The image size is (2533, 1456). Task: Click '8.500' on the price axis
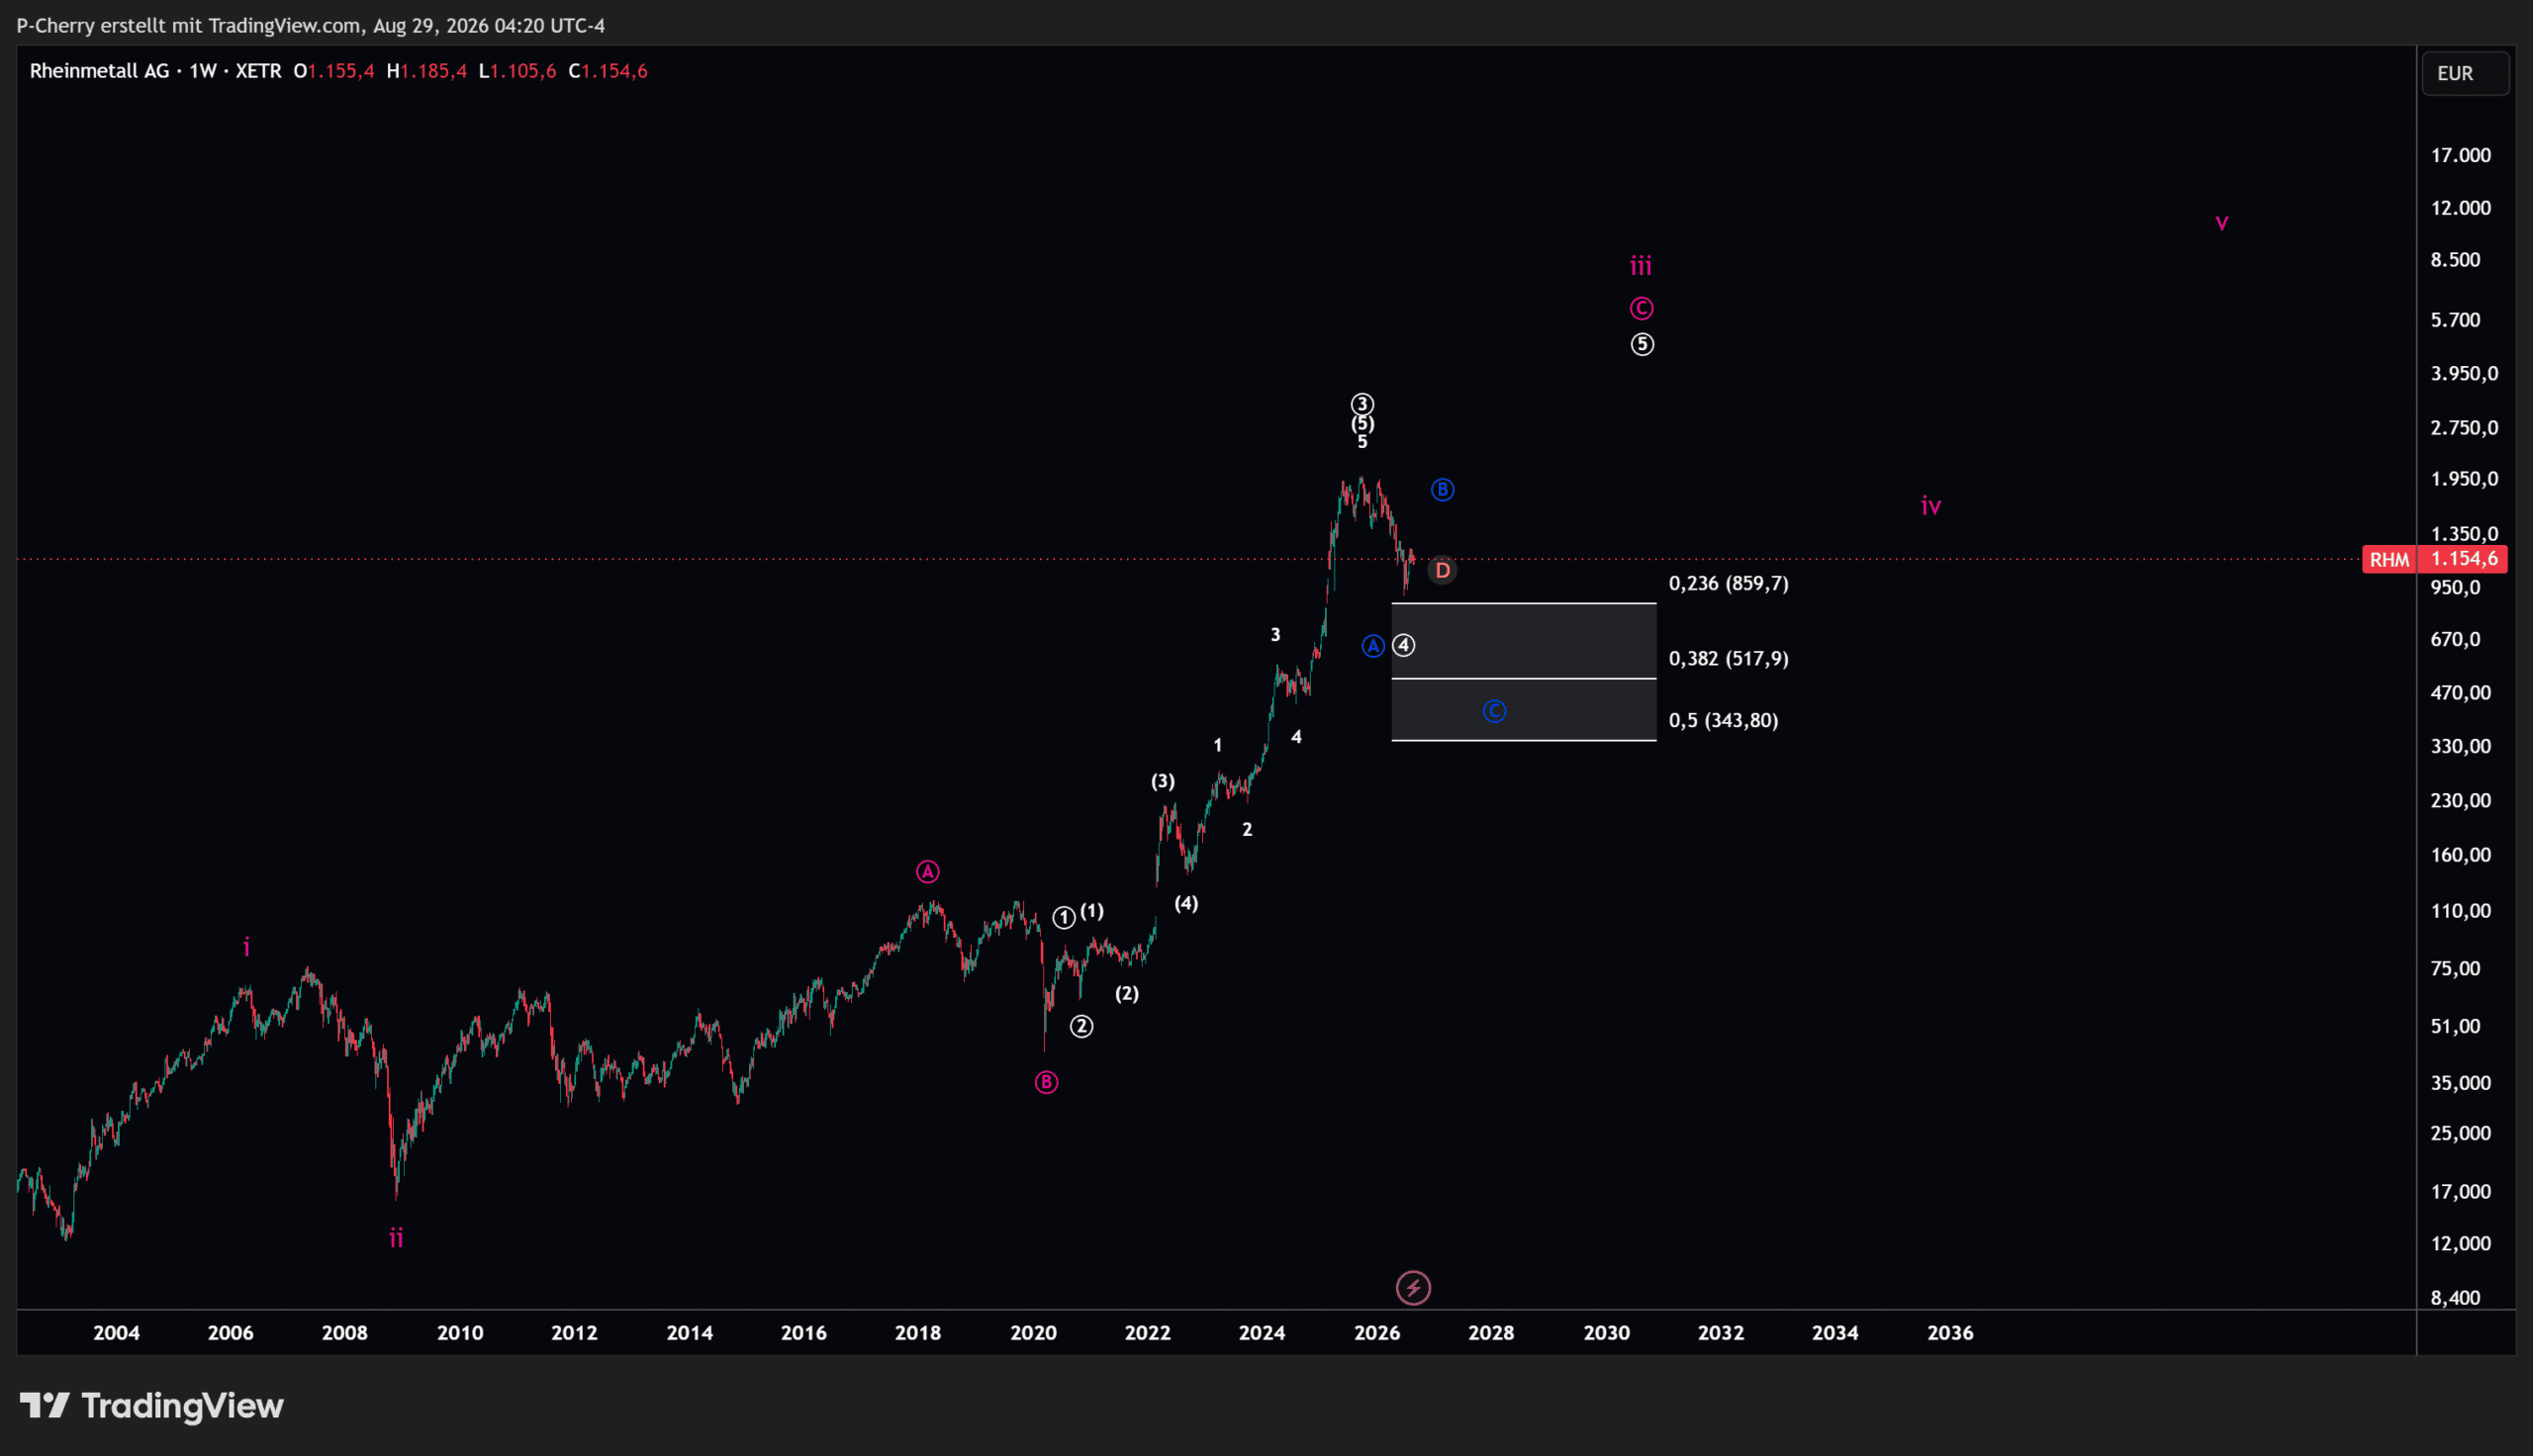coord(2455,260)
